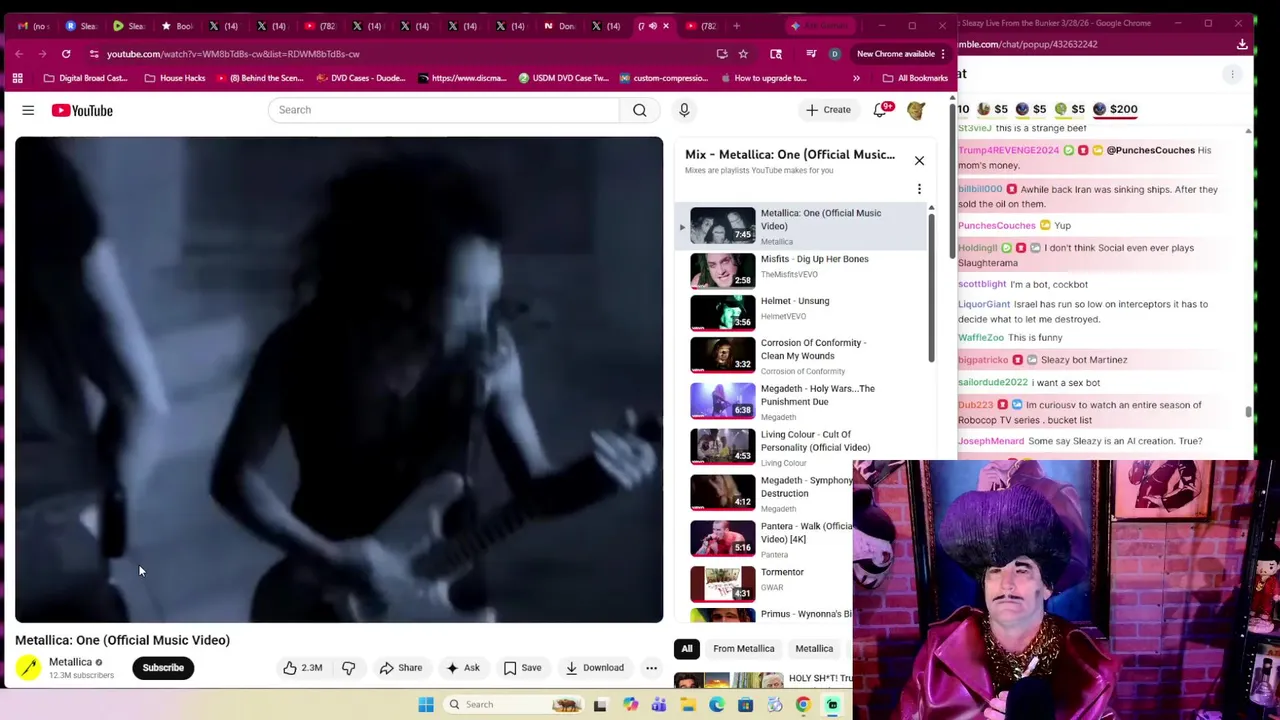Click the YouTube search magnifier button
Viewport: 1280px width, 720px height.
[639, 110]
